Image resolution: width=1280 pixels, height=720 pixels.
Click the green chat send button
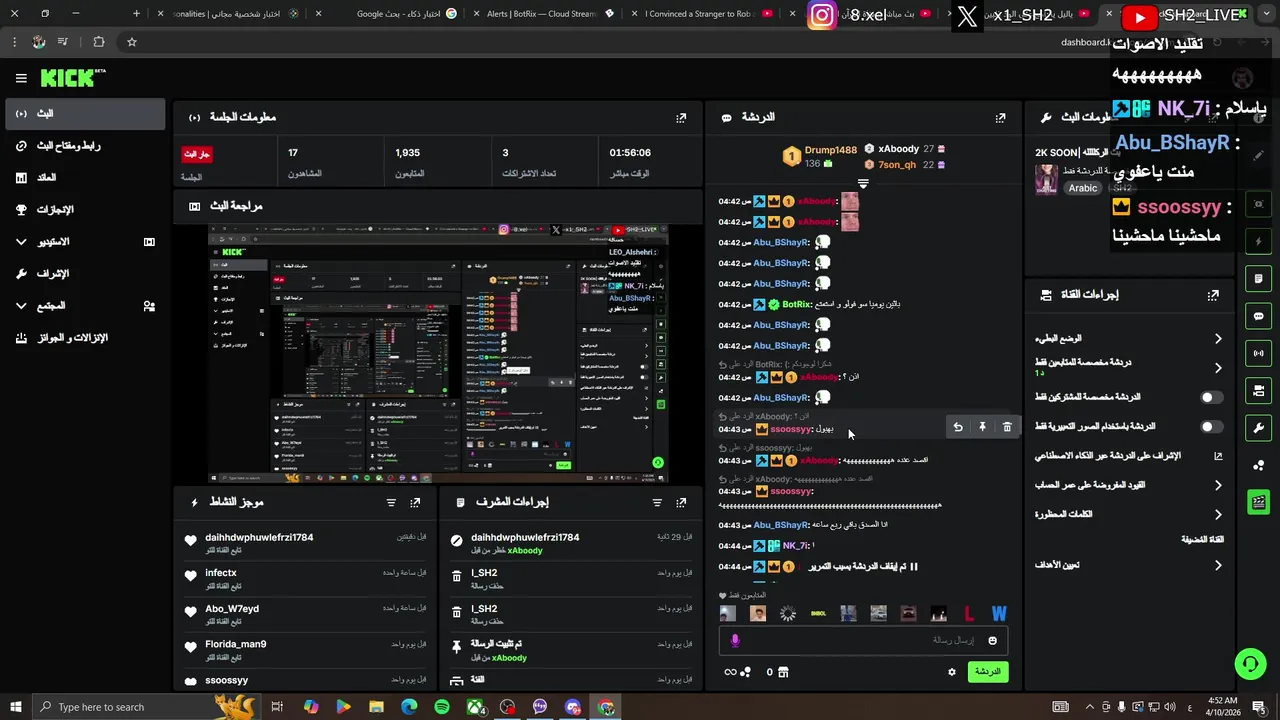(x=988, y=672)
